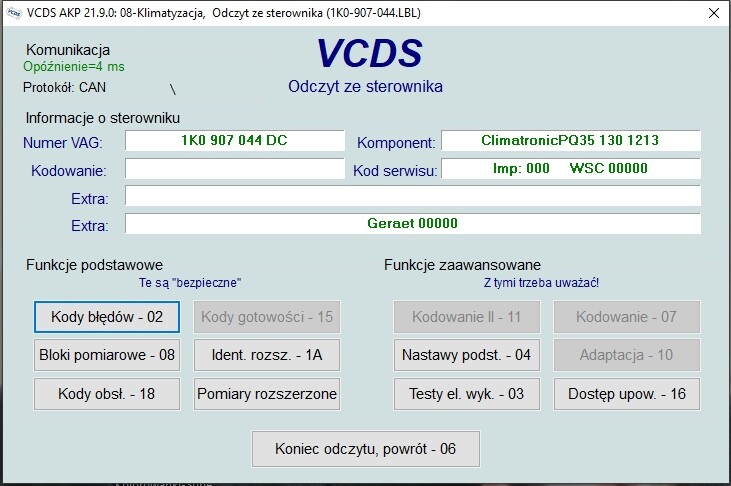Click the Numer VAG field 1K0 907 044 DC
731x486 pixels.
(234, 140)
